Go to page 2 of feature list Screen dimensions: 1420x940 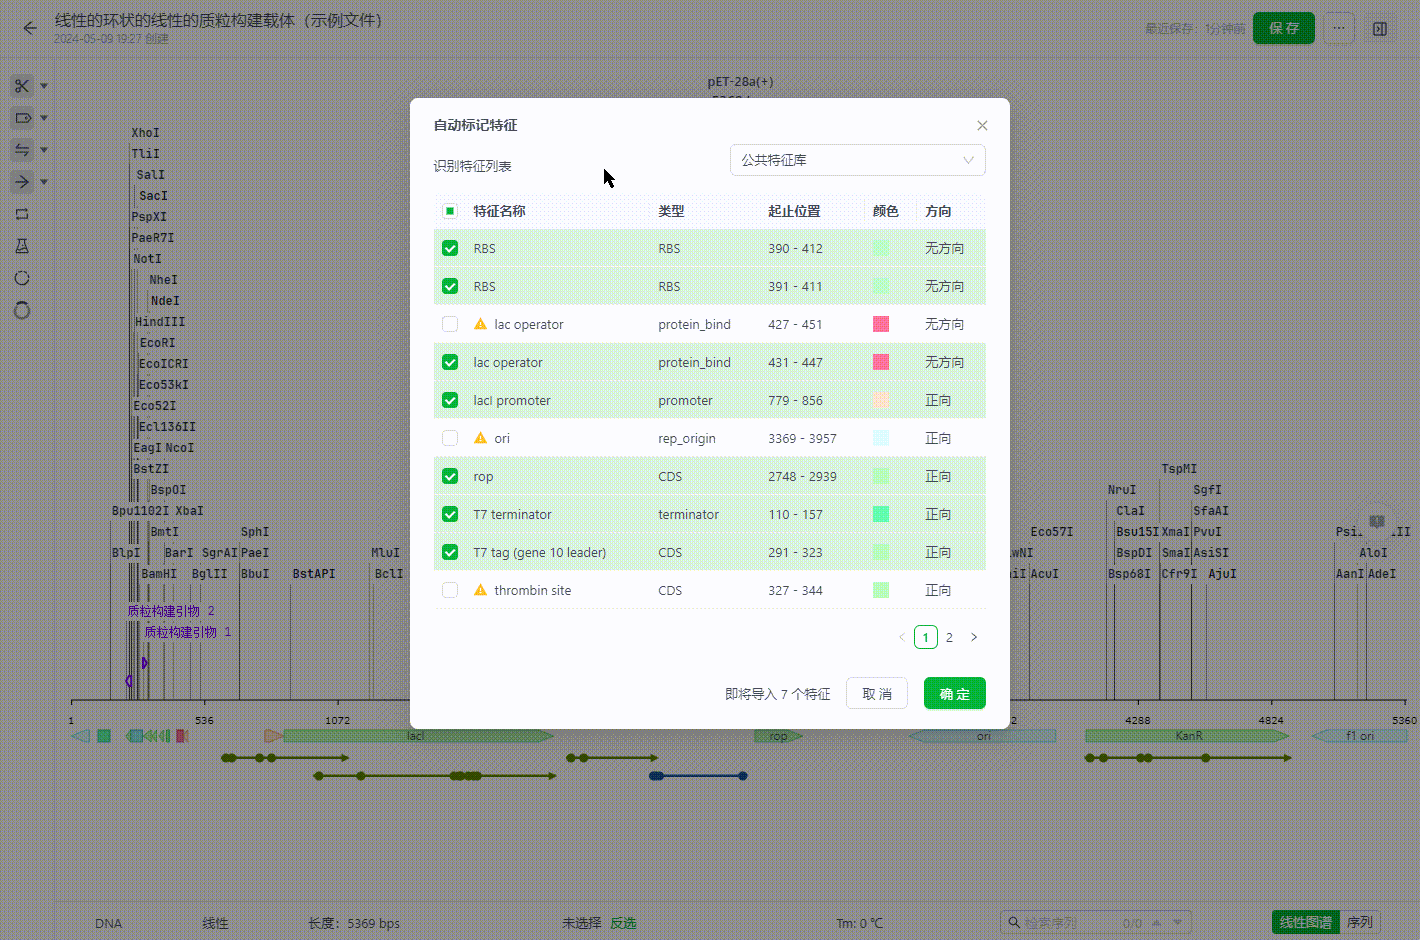(x=949, y=637)
